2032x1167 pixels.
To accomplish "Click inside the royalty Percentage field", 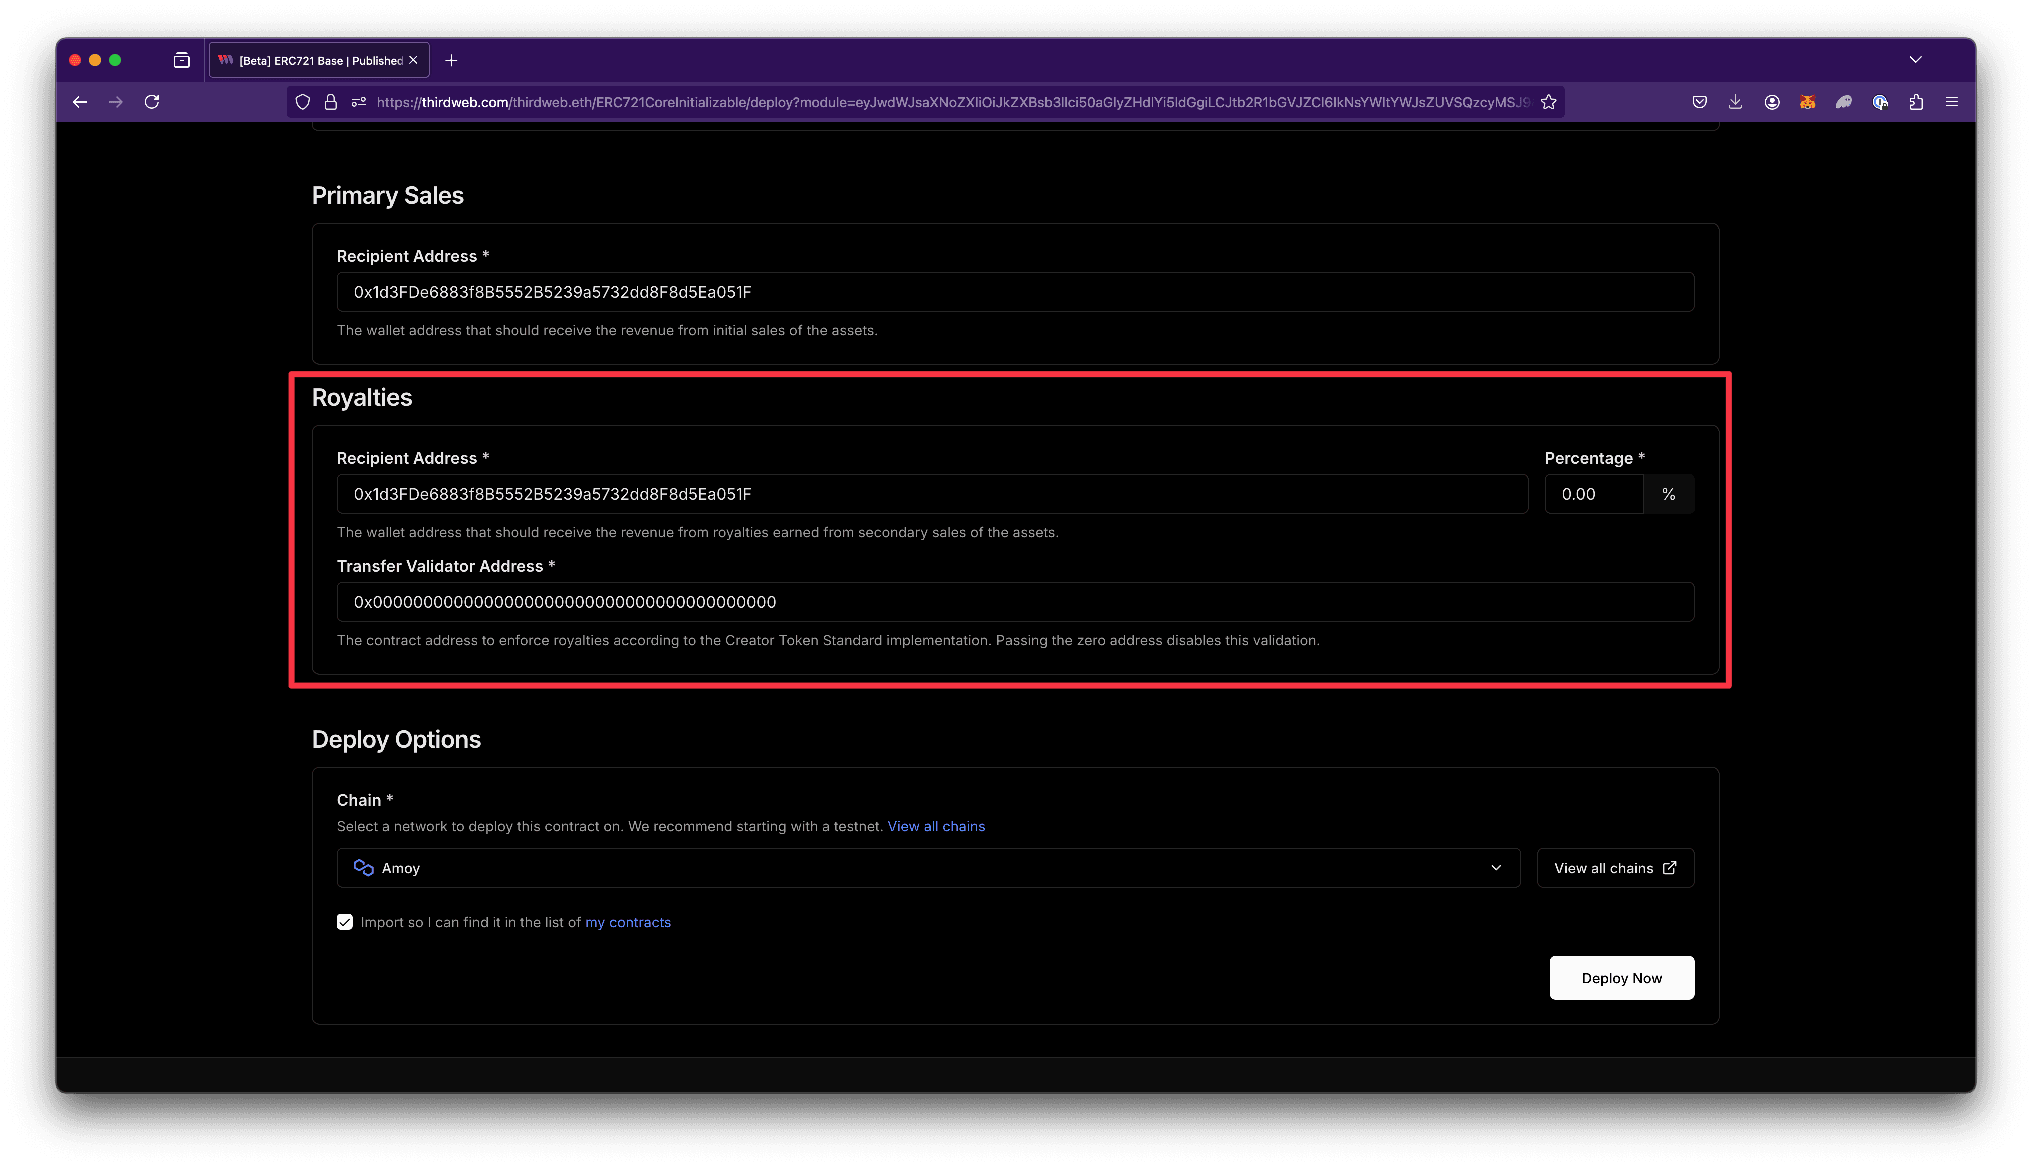I will tap(1592, 493).
